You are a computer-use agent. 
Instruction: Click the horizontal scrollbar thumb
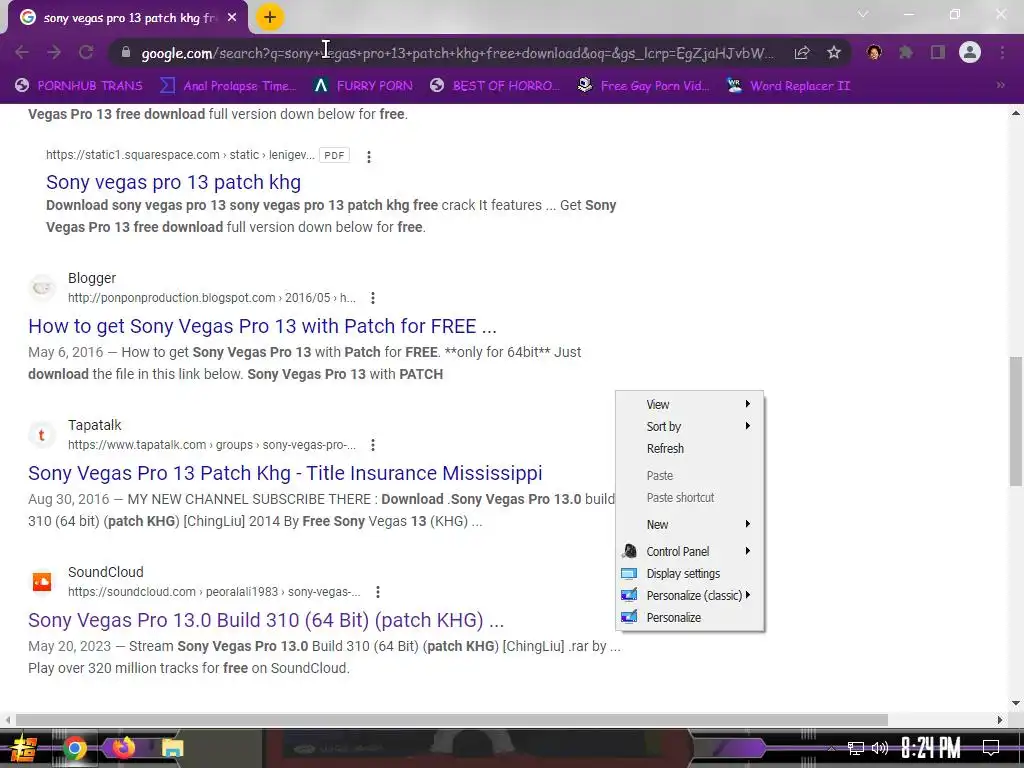451,720
